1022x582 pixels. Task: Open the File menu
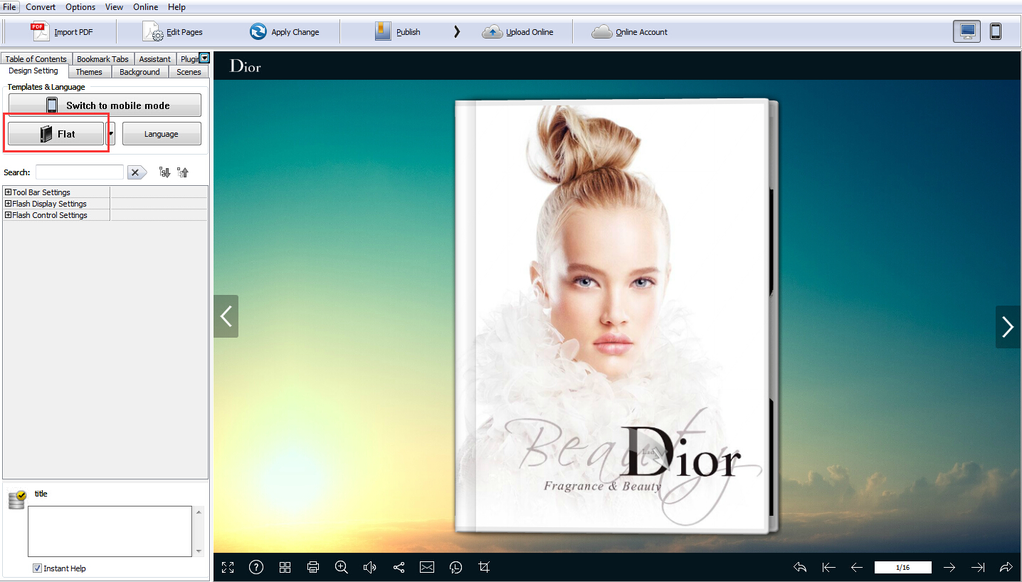pos(10,7)
